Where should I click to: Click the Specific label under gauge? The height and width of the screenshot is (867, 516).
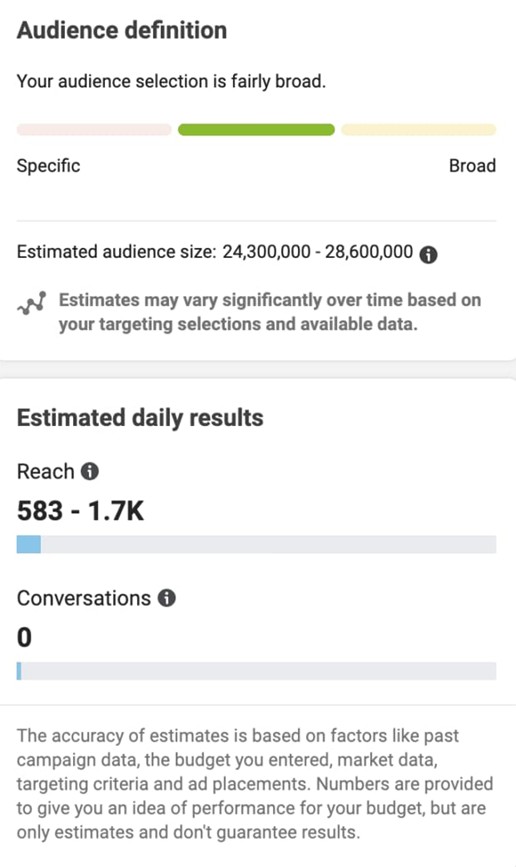48,165
